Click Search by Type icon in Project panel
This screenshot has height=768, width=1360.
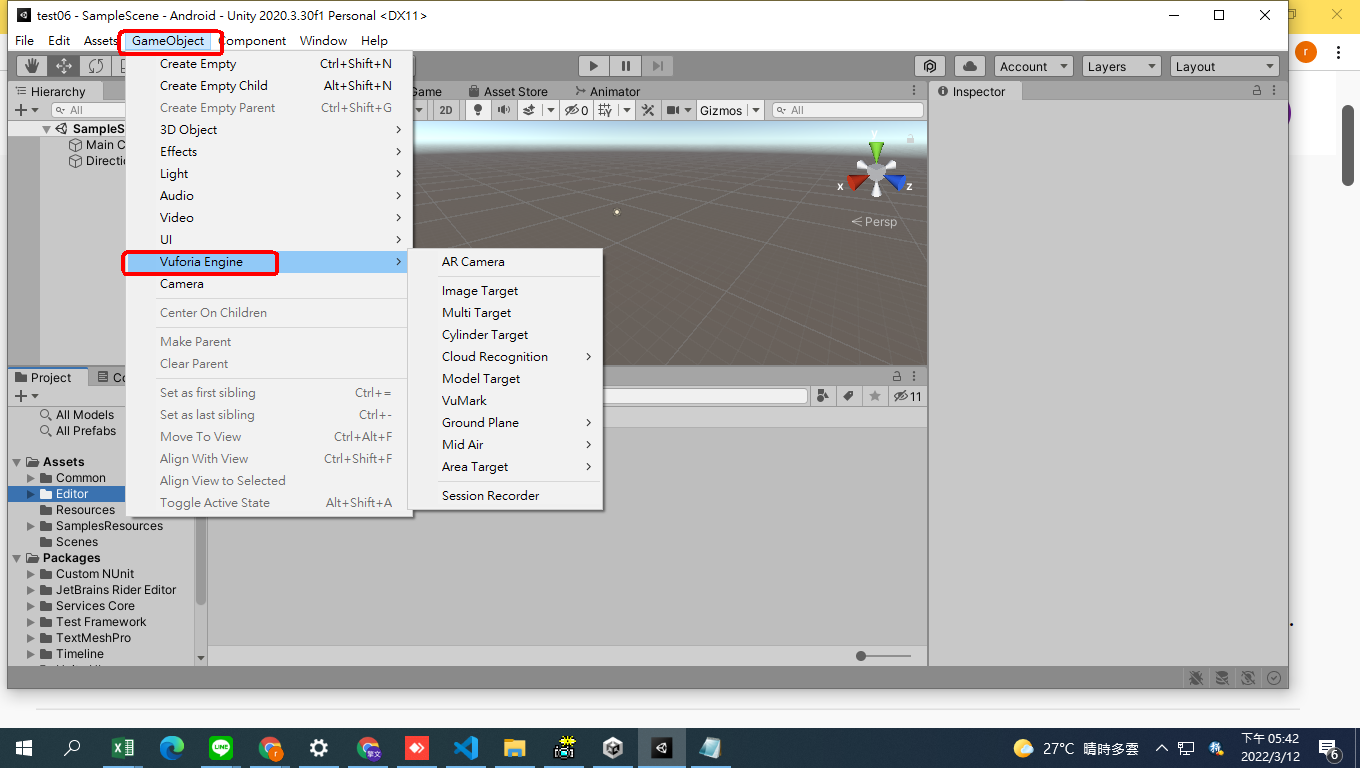pos(823,396)
